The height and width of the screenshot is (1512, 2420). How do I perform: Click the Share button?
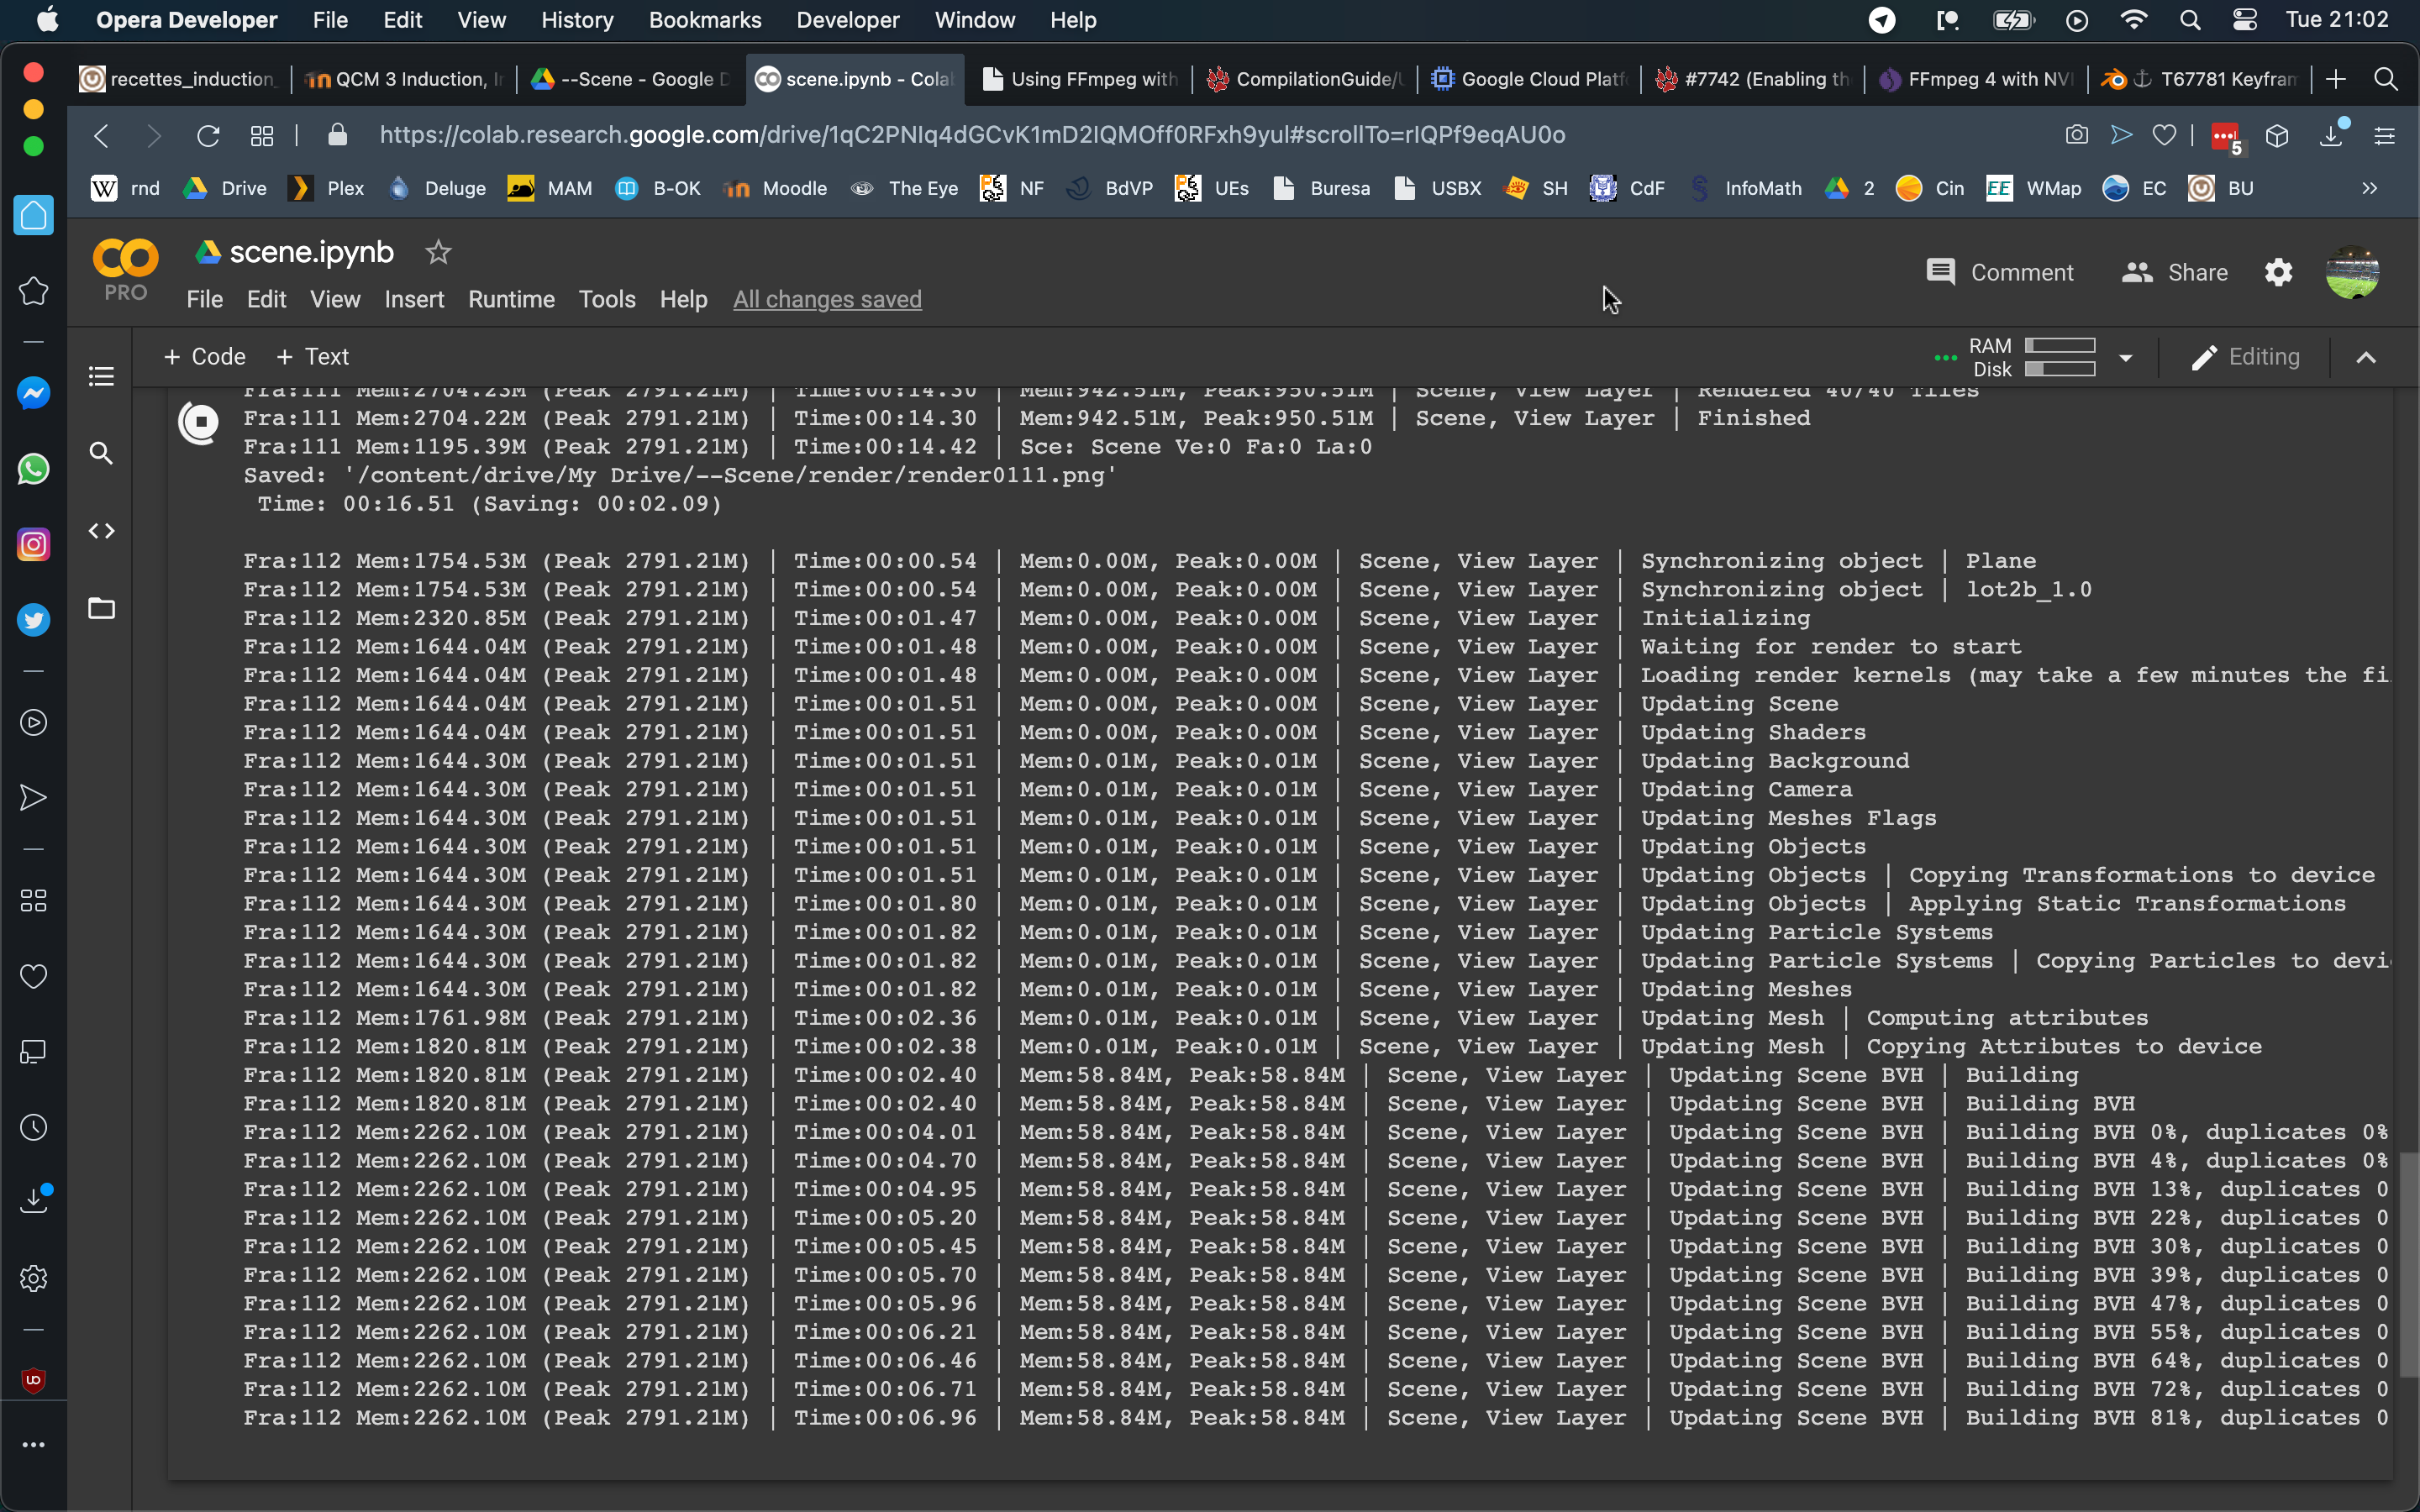pos(2176,272)
